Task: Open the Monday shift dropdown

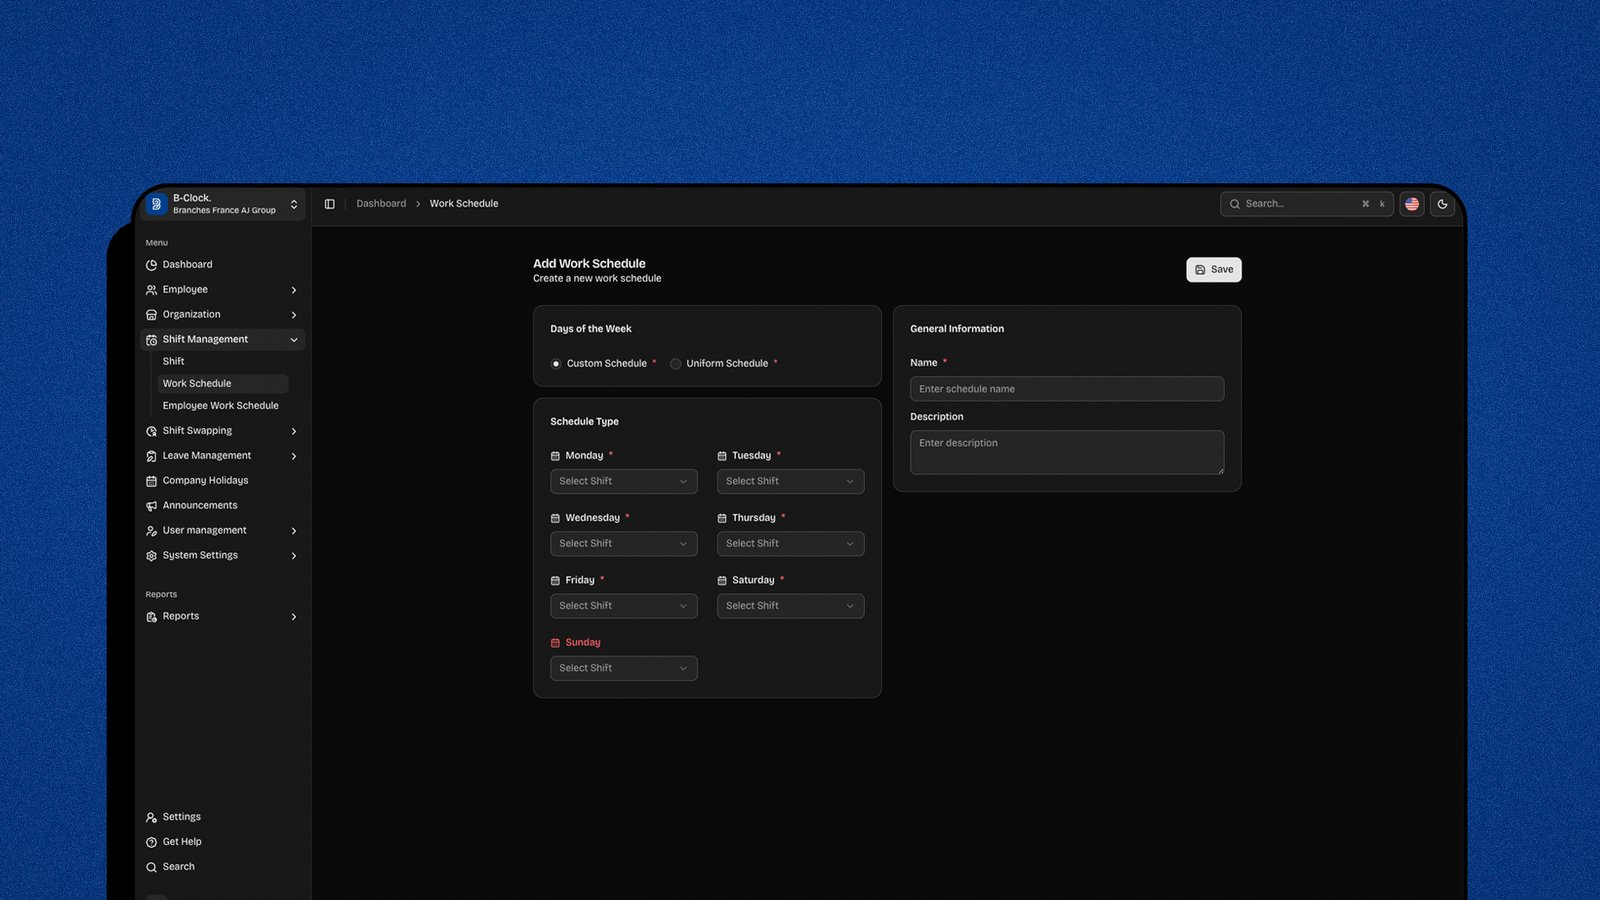Action: tap(623, 482)
